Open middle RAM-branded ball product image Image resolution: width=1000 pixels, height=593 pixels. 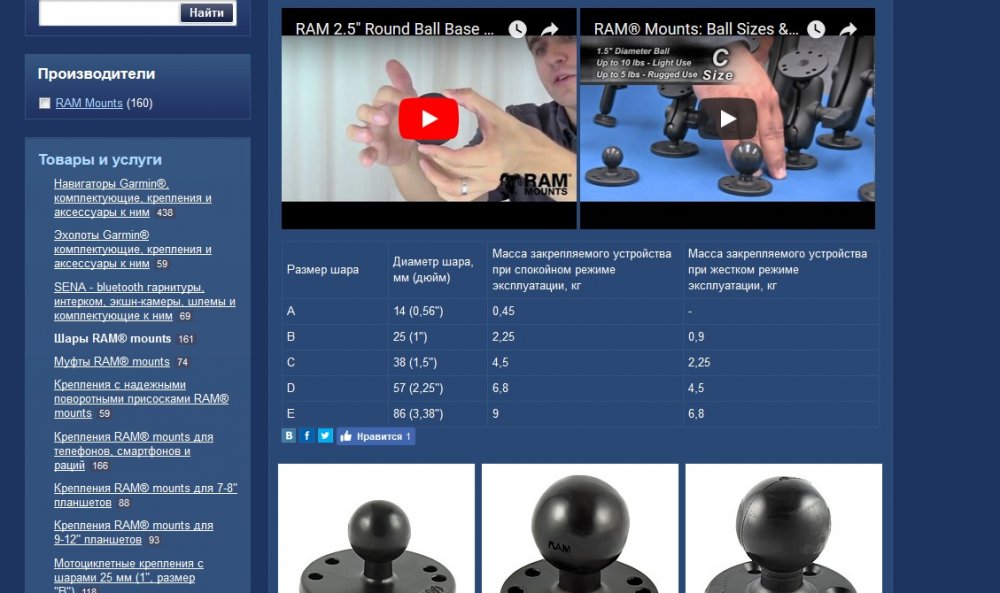[x=580, y=528]
